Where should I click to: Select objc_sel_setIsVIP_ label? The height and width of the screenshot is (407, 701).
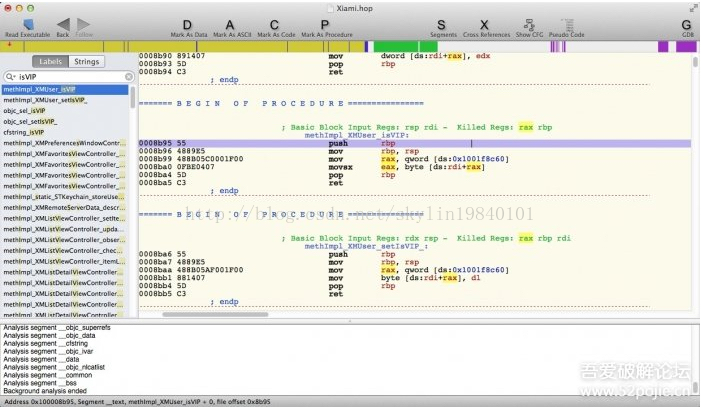[x=65, y=122]
